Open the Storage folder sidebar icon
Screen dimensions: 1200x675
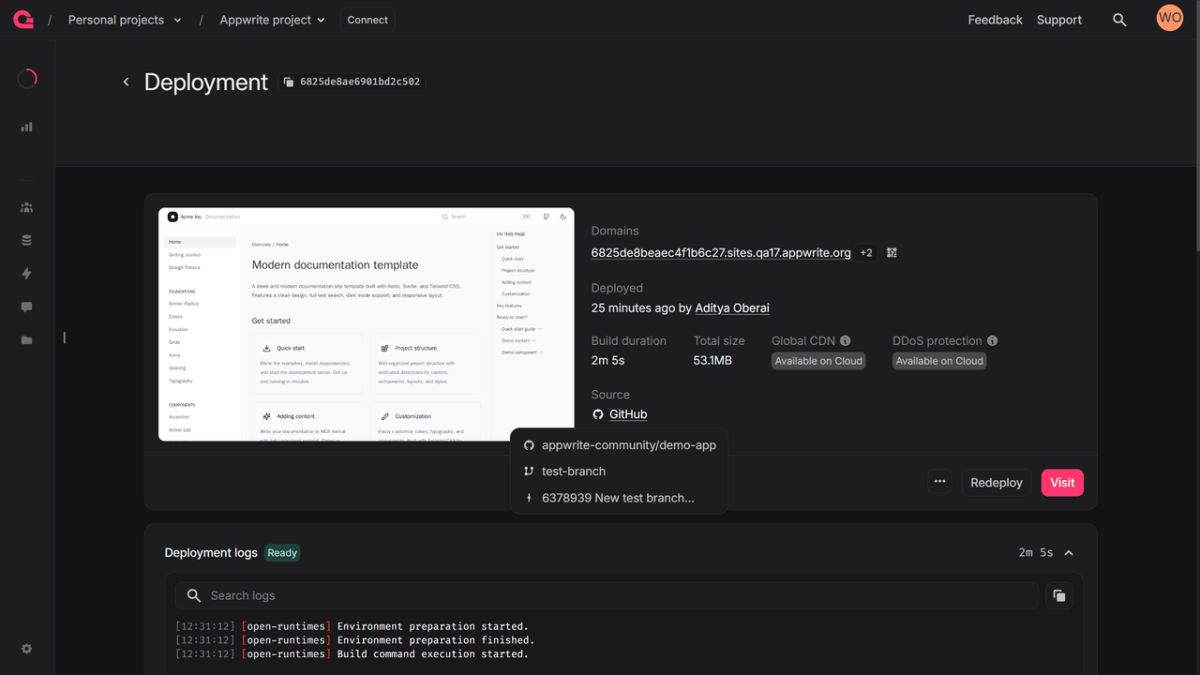tap(27, 340)
